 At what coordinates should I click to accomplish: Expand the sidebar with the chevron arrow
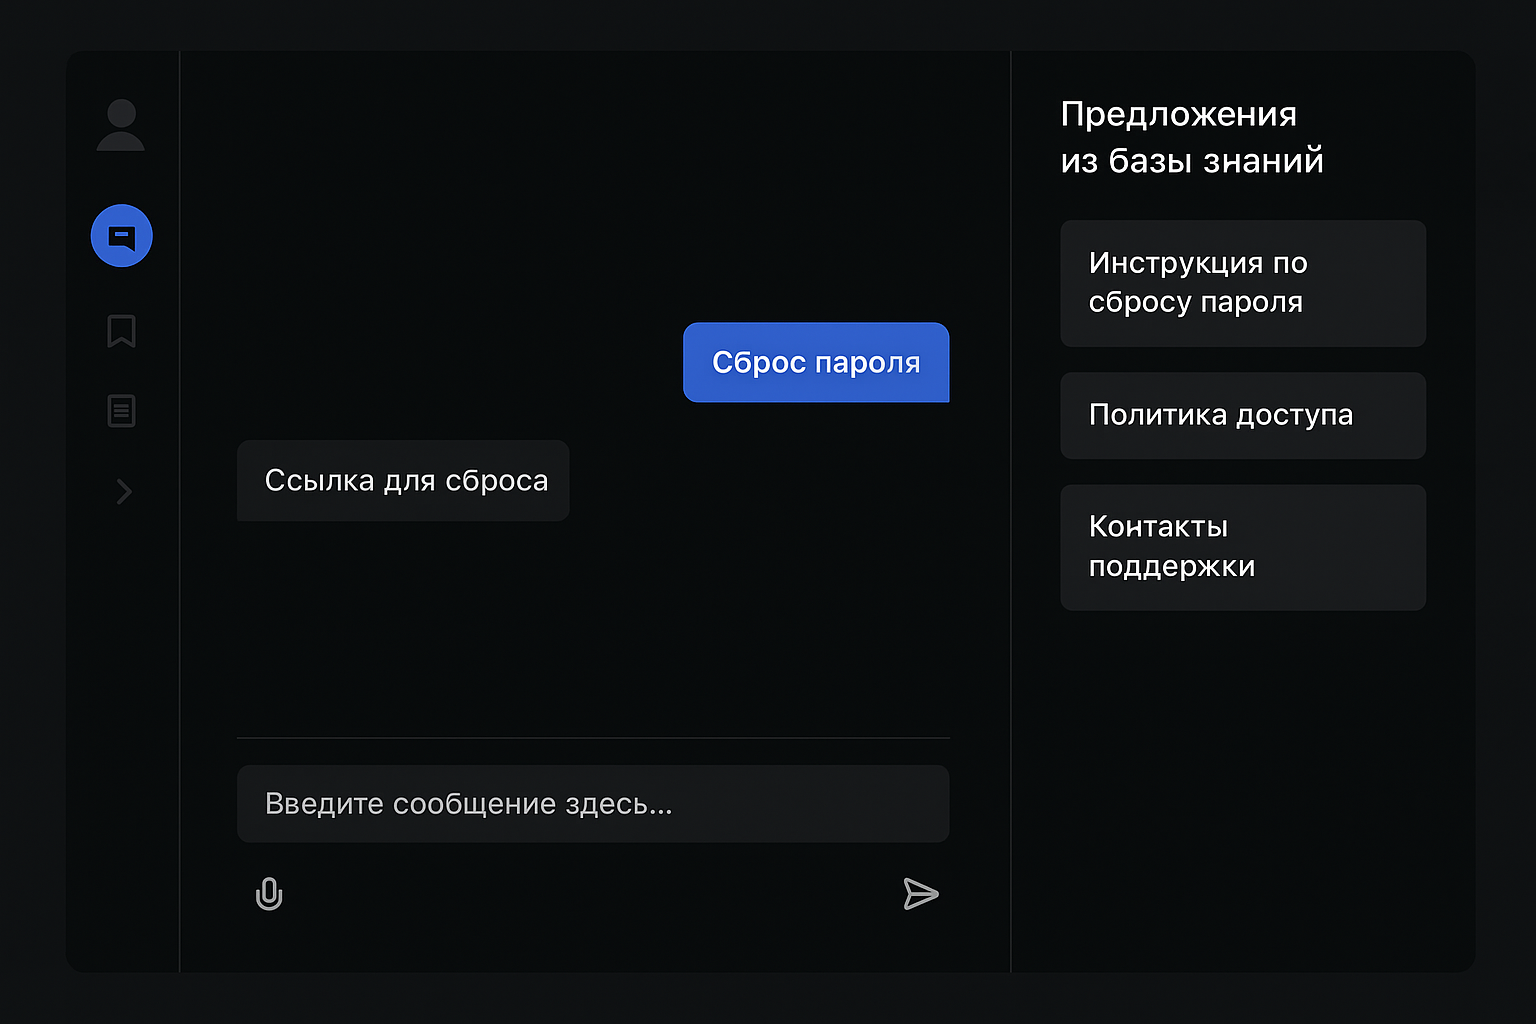click(x=124, y=491)
